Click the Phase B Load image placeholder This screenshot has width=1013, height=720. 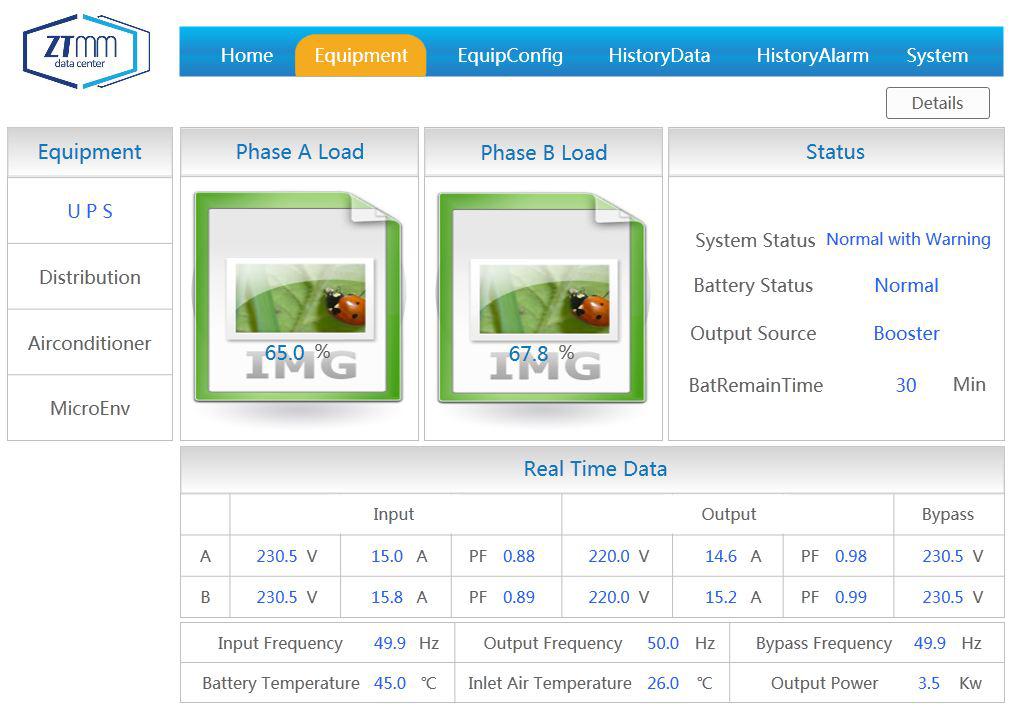(542, 298)
